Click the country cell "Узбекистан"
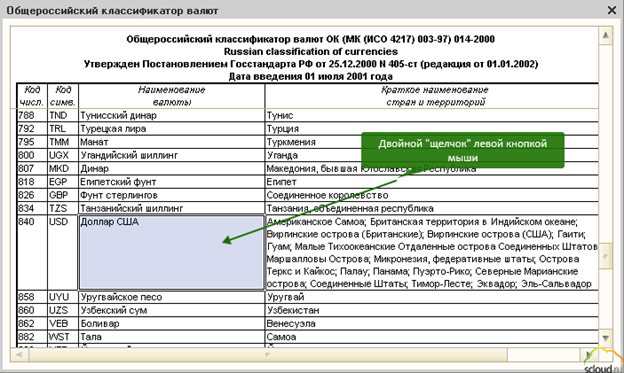Image resolution: width=624 pixels, height=373 pixels. coord(432,310)
